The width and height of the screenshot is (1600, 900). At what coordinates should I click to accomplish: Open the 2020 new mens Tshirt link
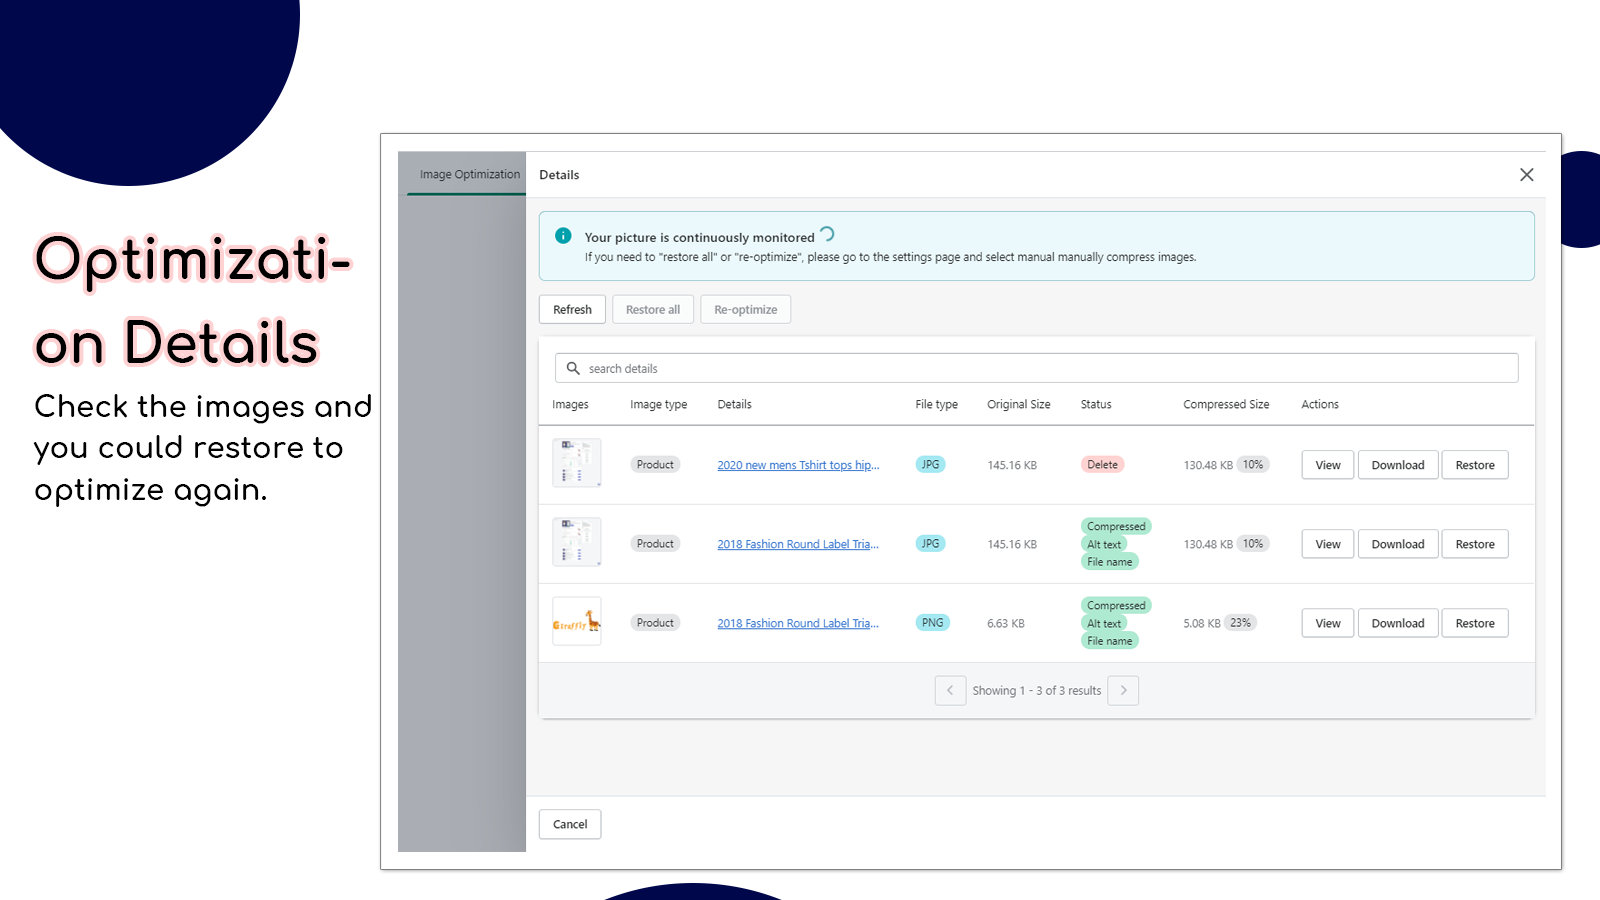point(798,465)
